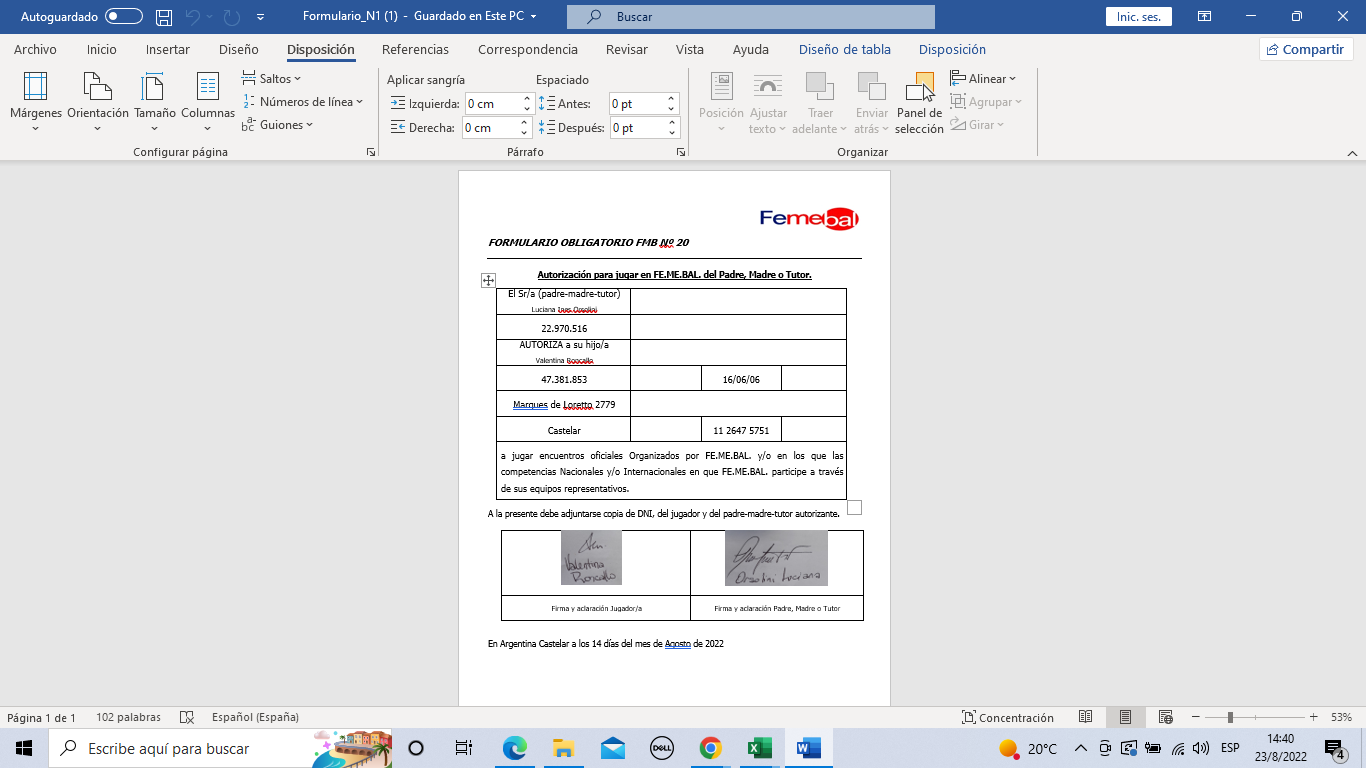Select the web layout view button
The width and height of the screenshot is (1366, 768).
coord(1165,717)
